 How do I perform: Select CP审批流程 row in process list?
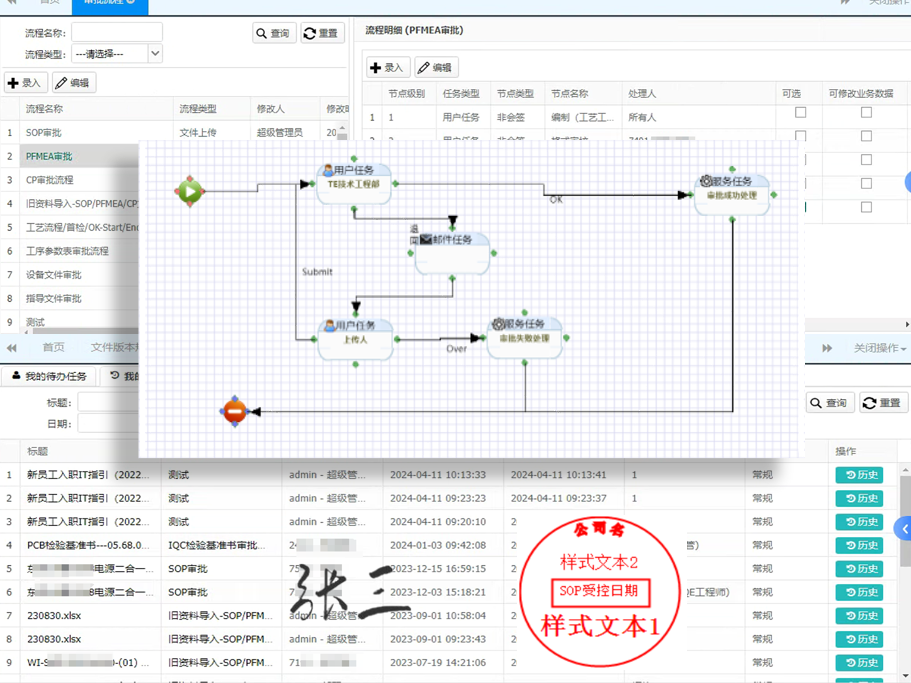(x=70, y=180)
